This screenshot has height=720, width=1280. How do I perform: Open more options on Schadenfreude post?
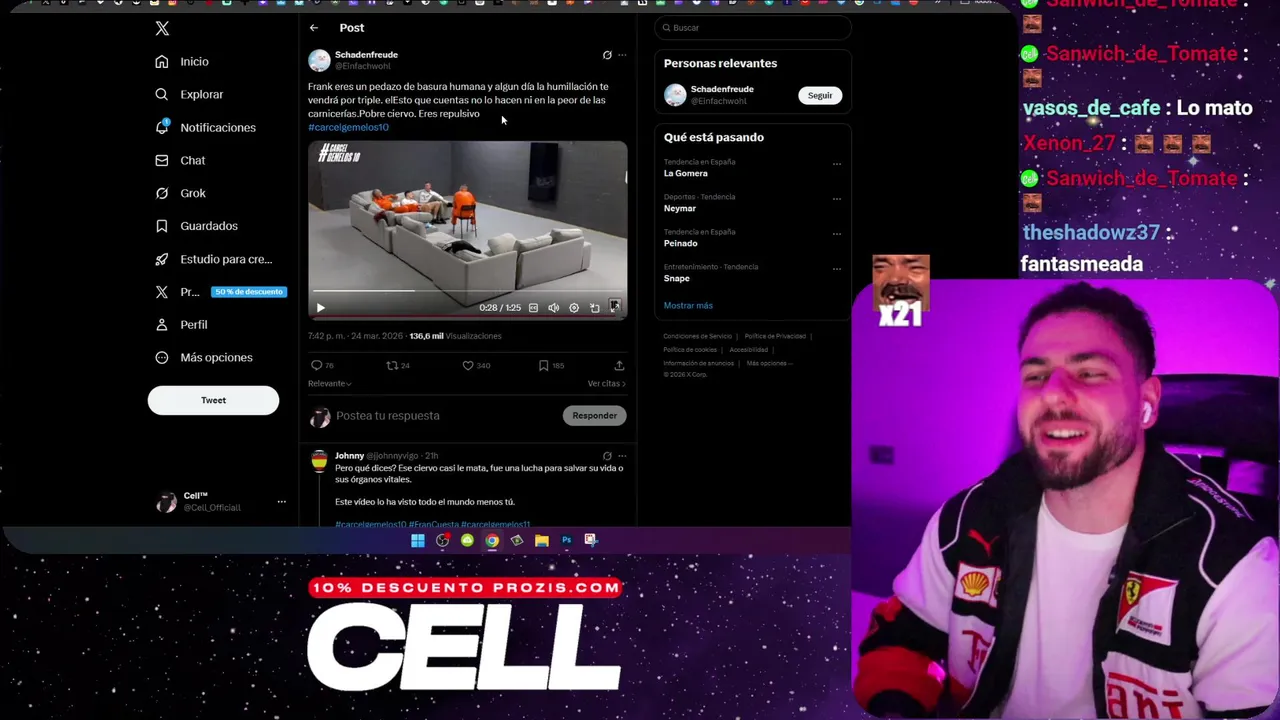622,55
